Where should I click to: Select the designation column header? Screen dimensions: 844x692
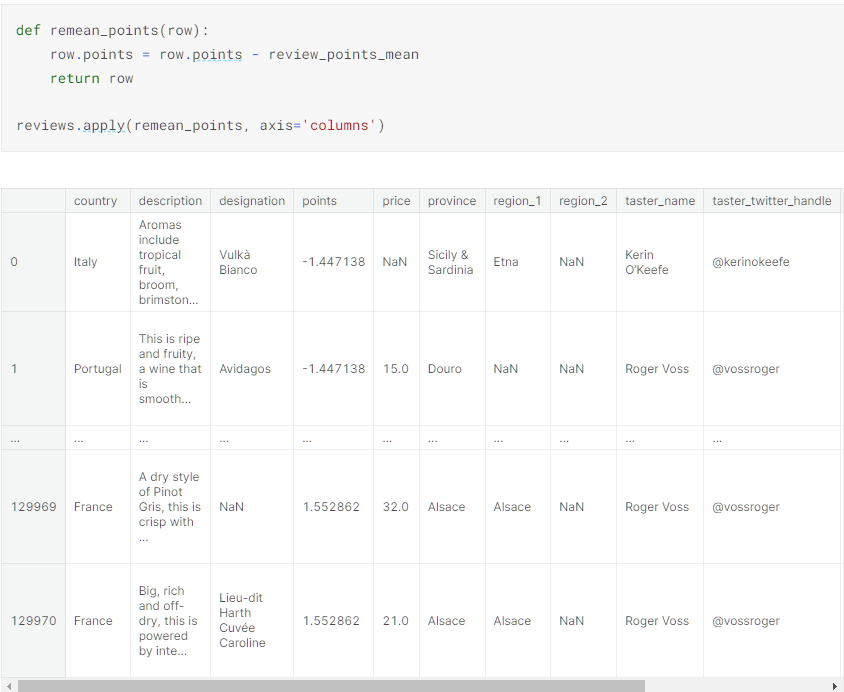tap(252, 201)
